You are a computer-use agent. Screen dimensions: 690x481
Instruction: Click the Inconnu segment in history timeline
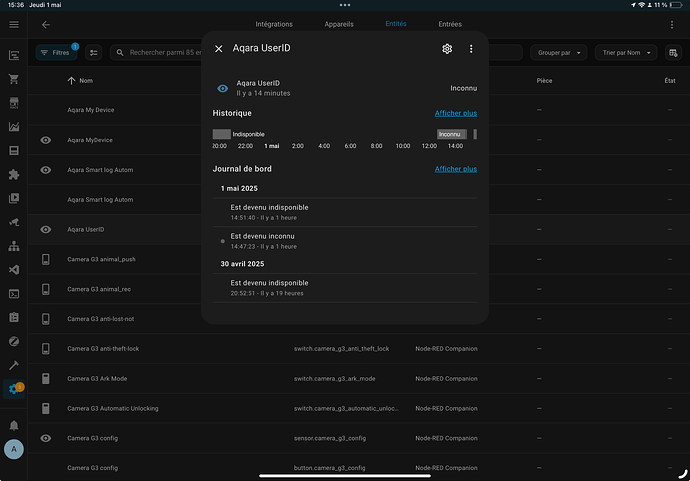(x=451, y=134)
